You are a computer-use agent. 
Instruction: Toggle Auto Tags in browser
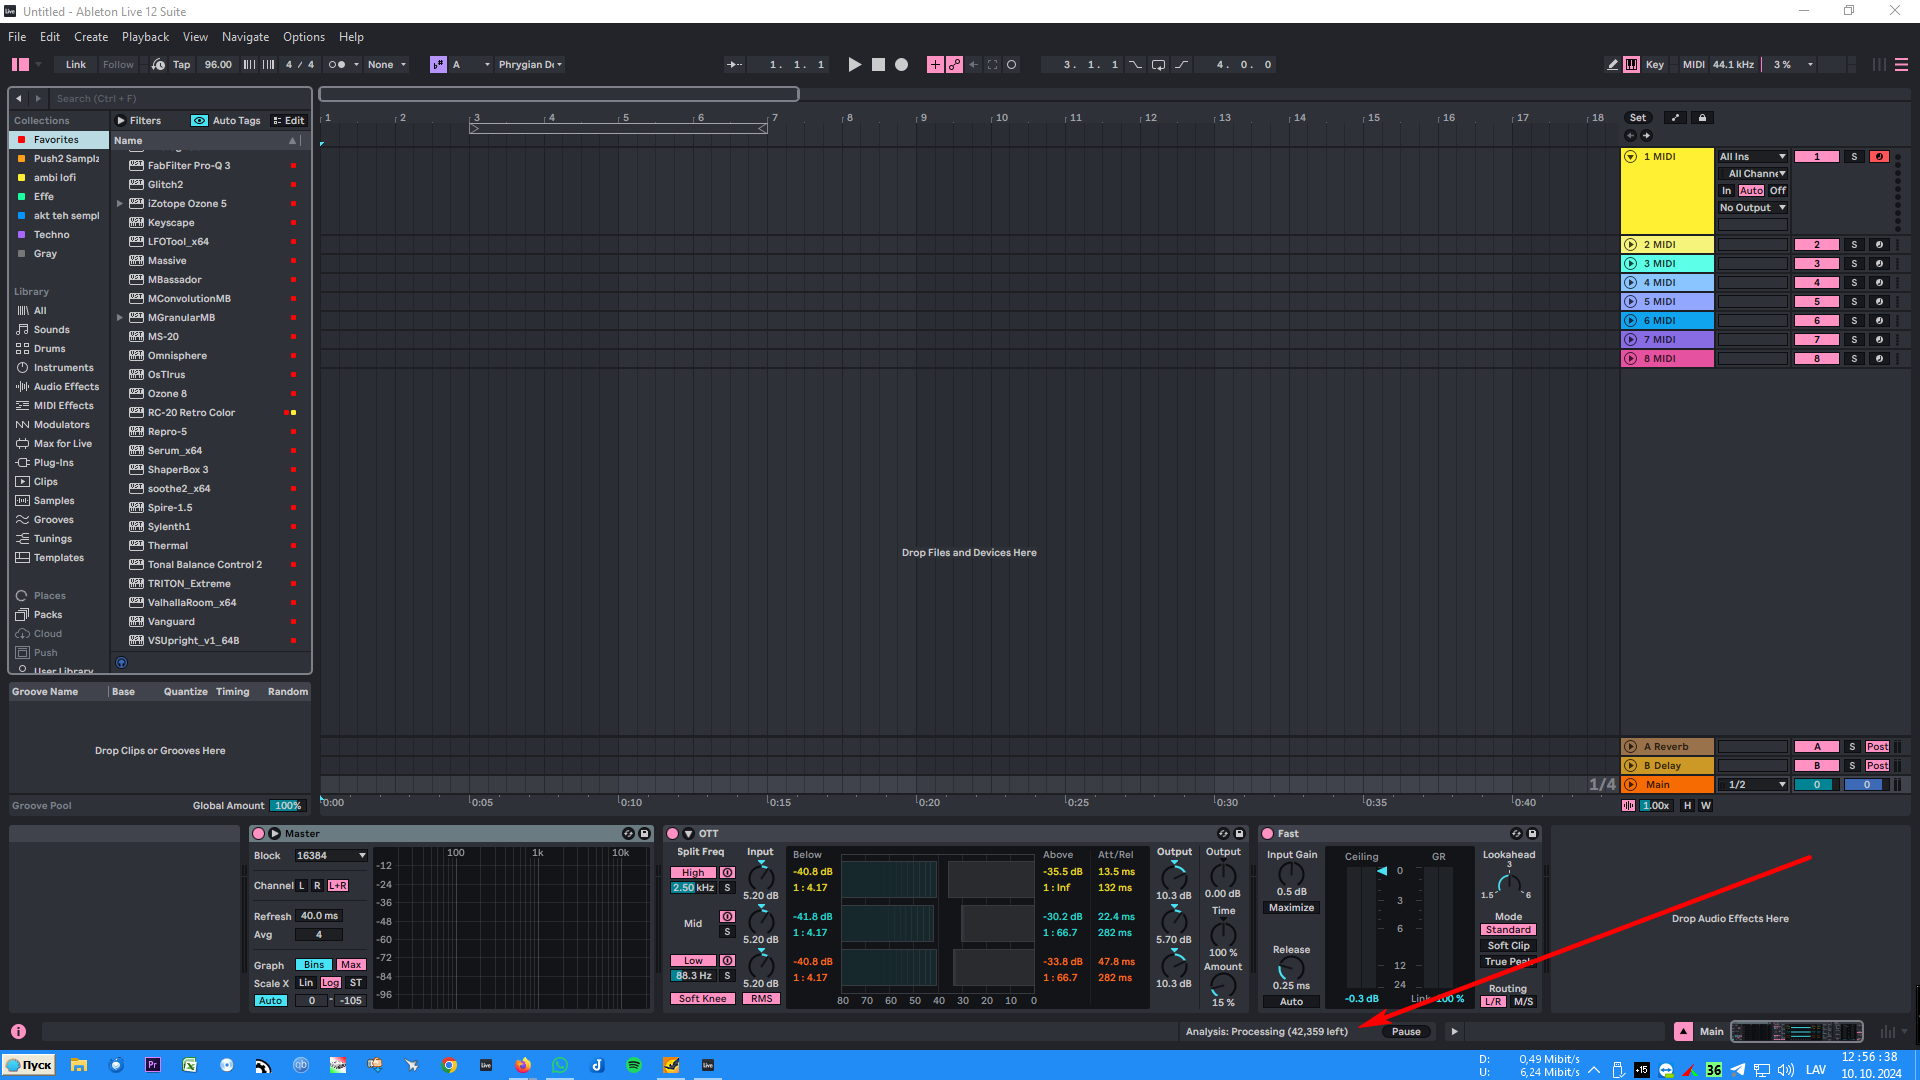tap(227, 120)
